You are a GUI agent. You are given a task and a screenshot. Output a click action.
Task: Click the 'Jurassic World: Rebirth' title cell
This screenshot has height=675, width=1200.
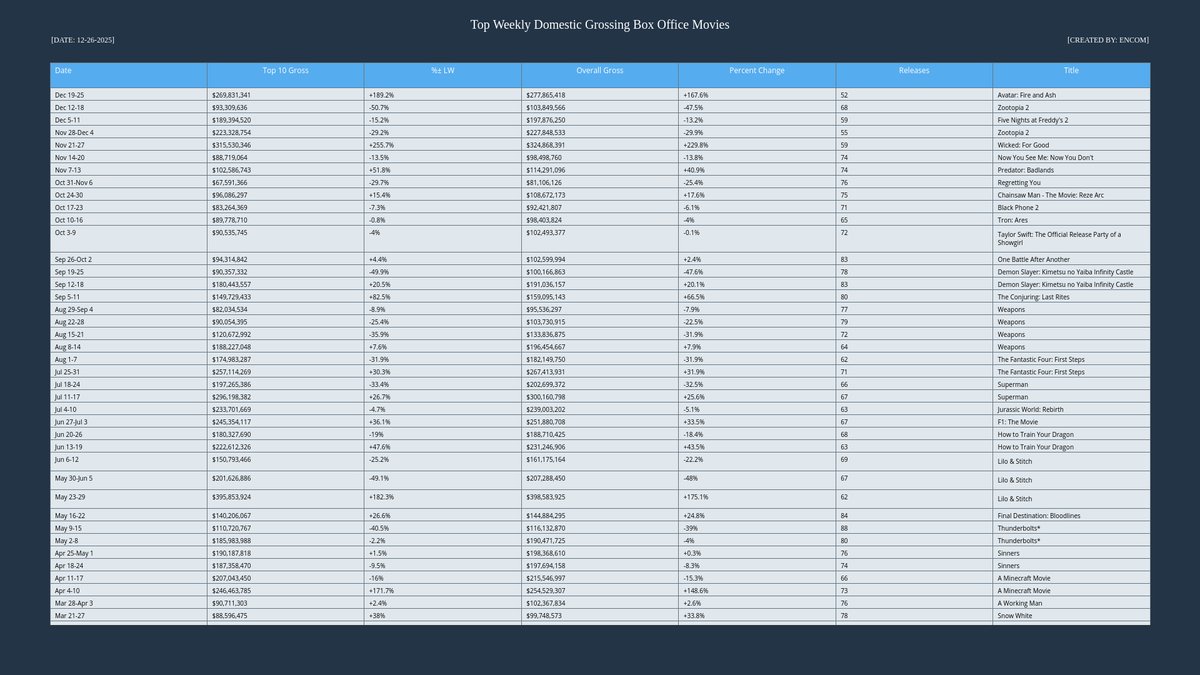[x=1071, y=409]
